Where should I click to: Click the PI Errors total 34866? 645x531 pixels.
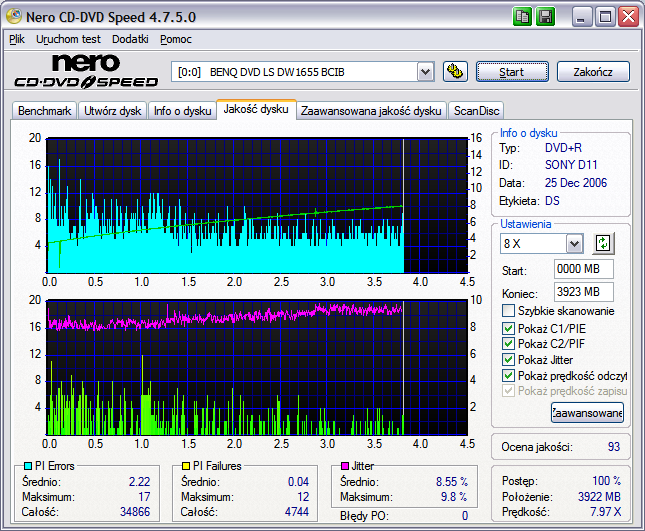135,512
